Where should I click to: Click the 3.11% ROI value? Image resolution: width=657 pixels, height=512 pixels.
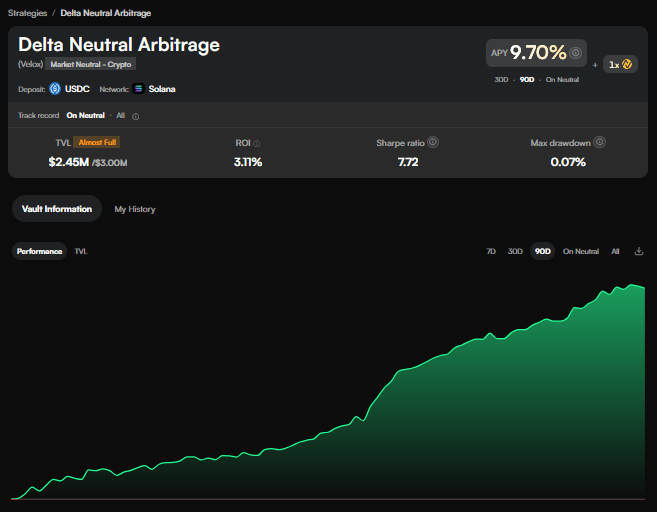248,162
